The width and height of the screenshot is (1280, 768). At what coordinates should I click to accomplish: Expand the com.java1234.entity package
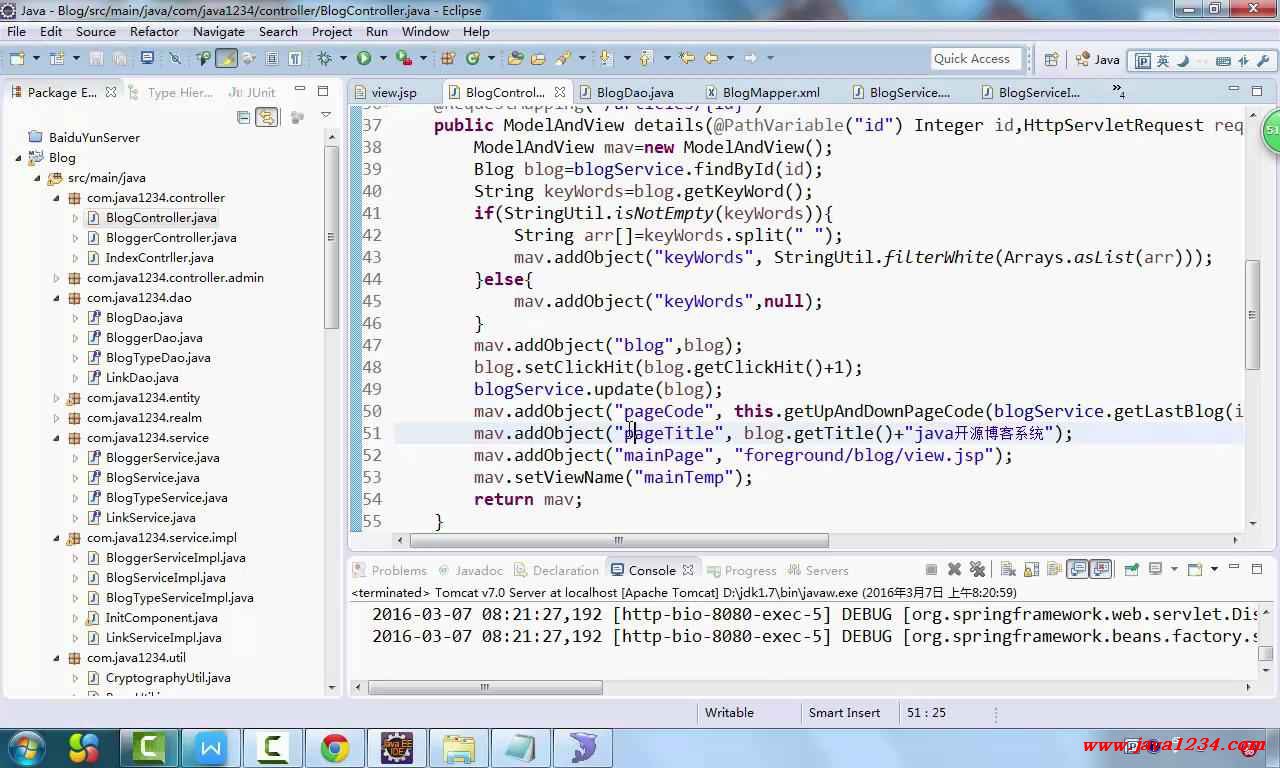[x=57, y=398]
